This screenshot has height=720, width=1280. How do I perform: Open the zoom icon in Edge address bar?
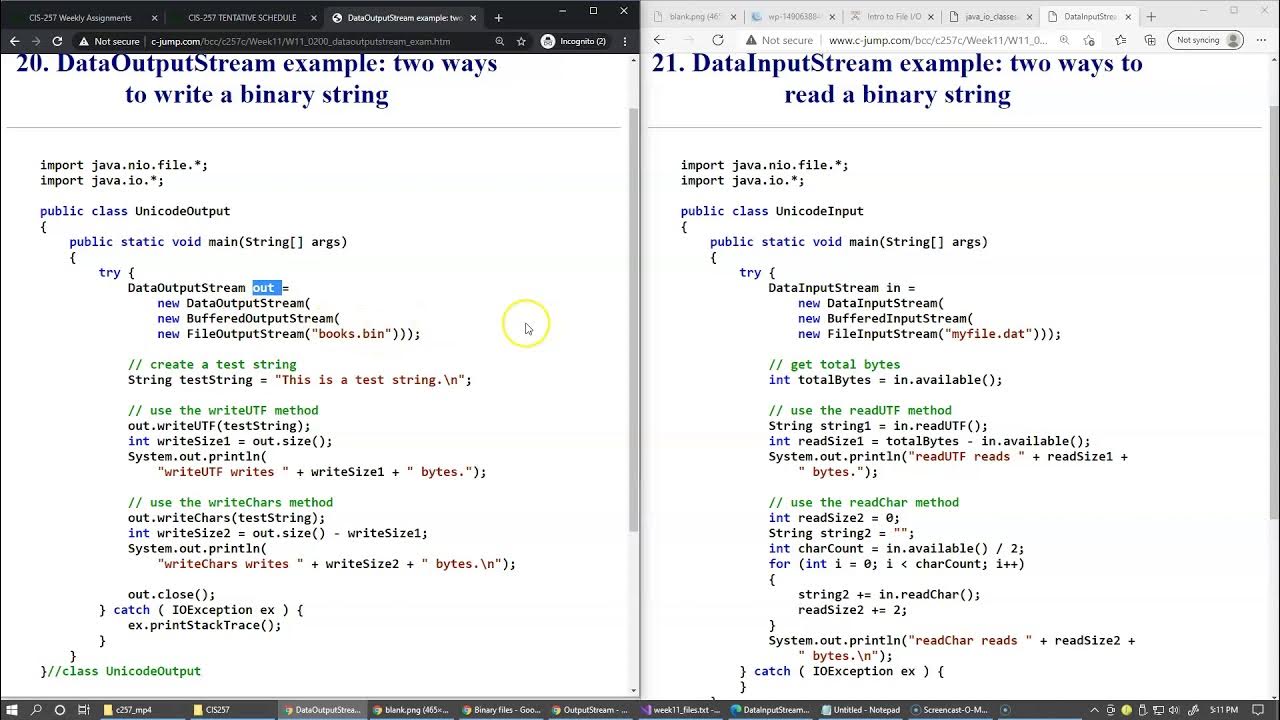coord(1064,40)
